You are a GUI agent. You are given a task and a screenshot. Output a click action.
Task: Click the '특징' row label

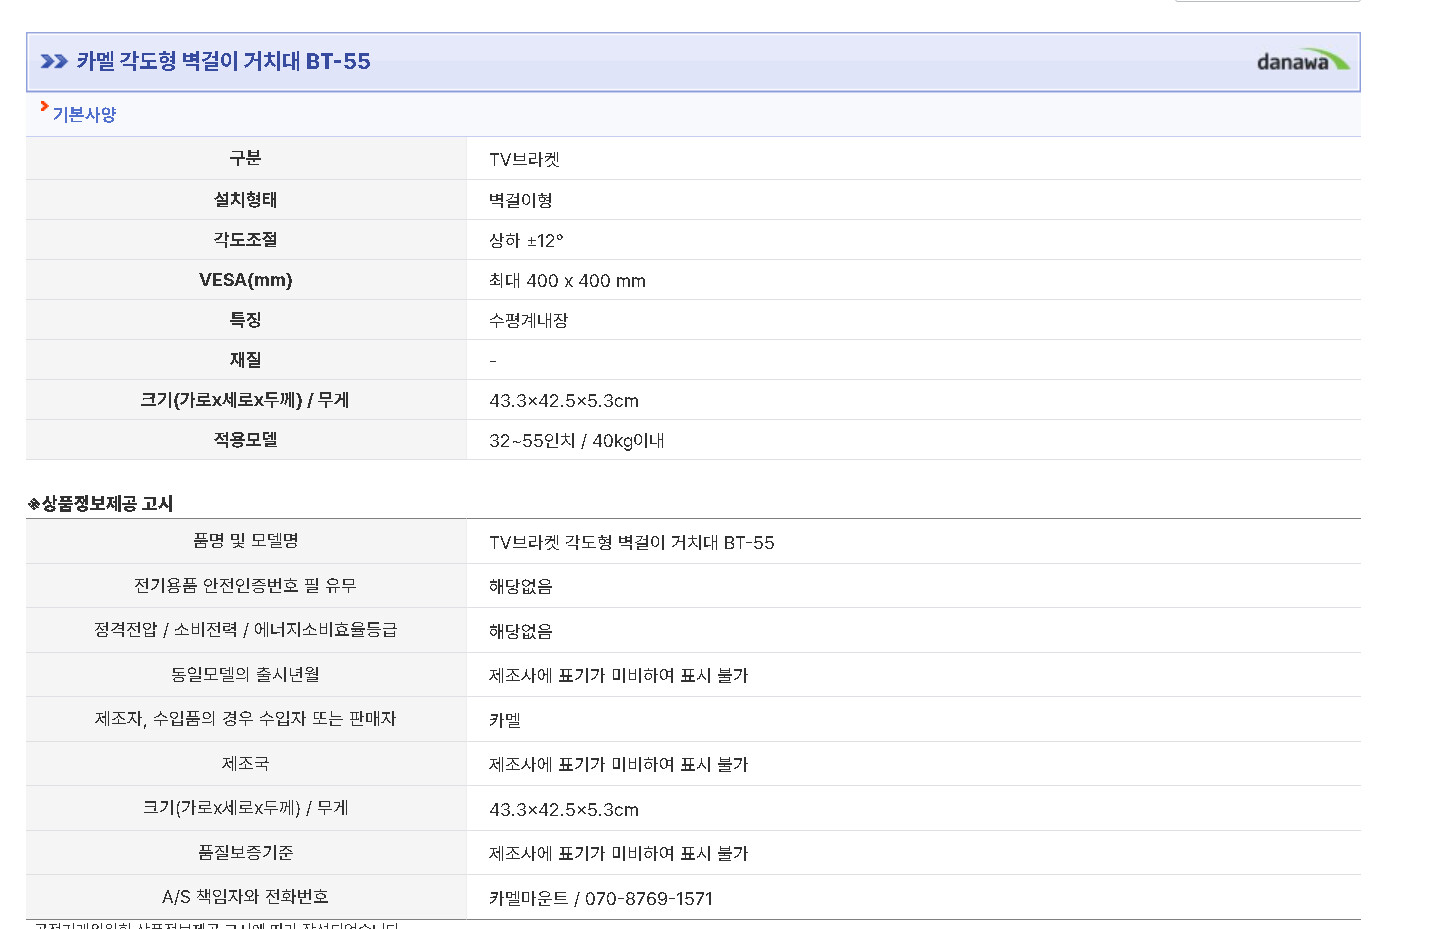coord(245,319)
